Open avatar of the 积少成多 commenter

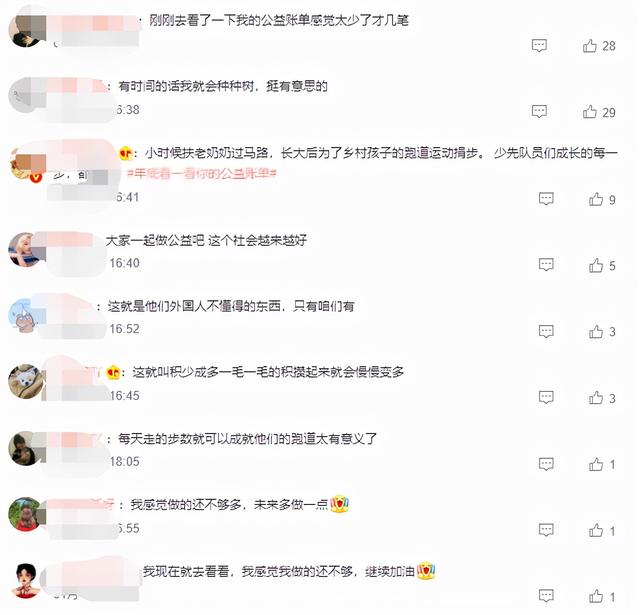25,382
